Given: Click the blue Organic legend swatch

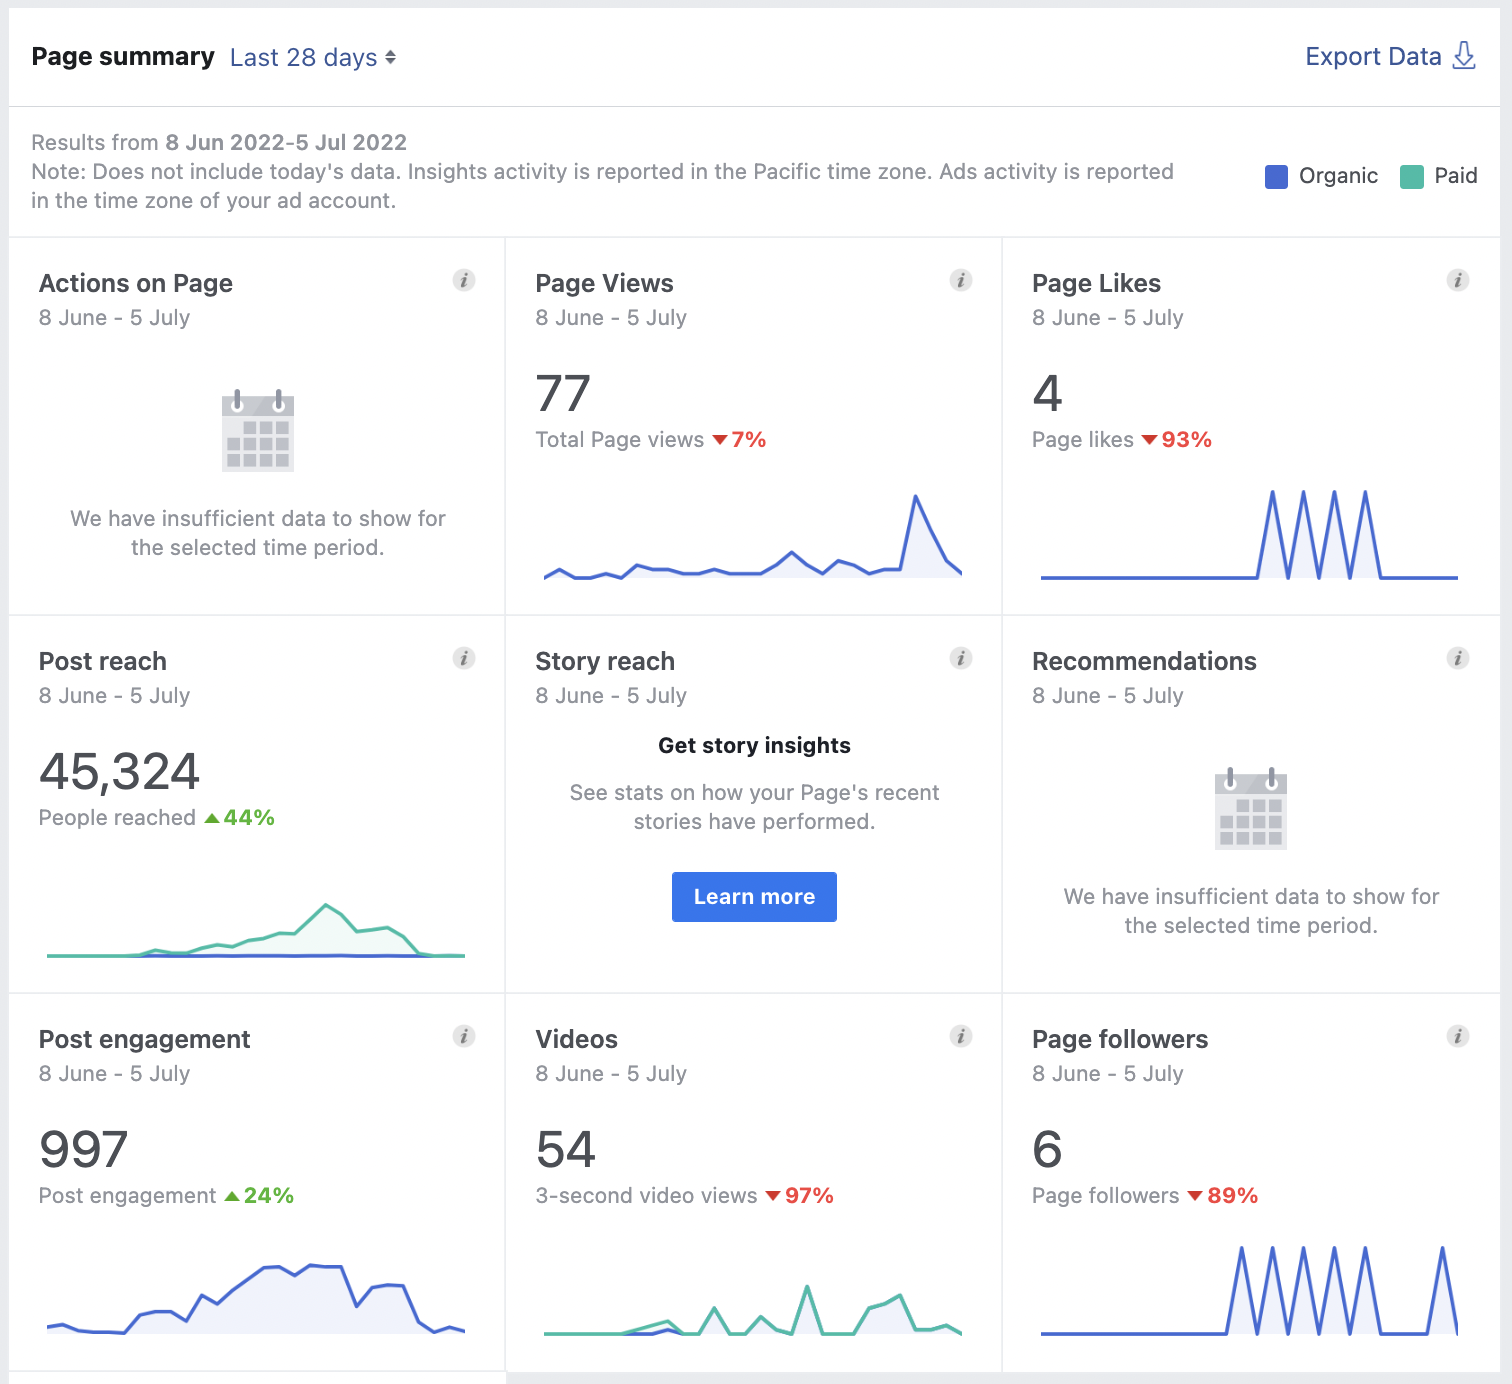Looking at the screenshot, I should tap(1276, 177).
